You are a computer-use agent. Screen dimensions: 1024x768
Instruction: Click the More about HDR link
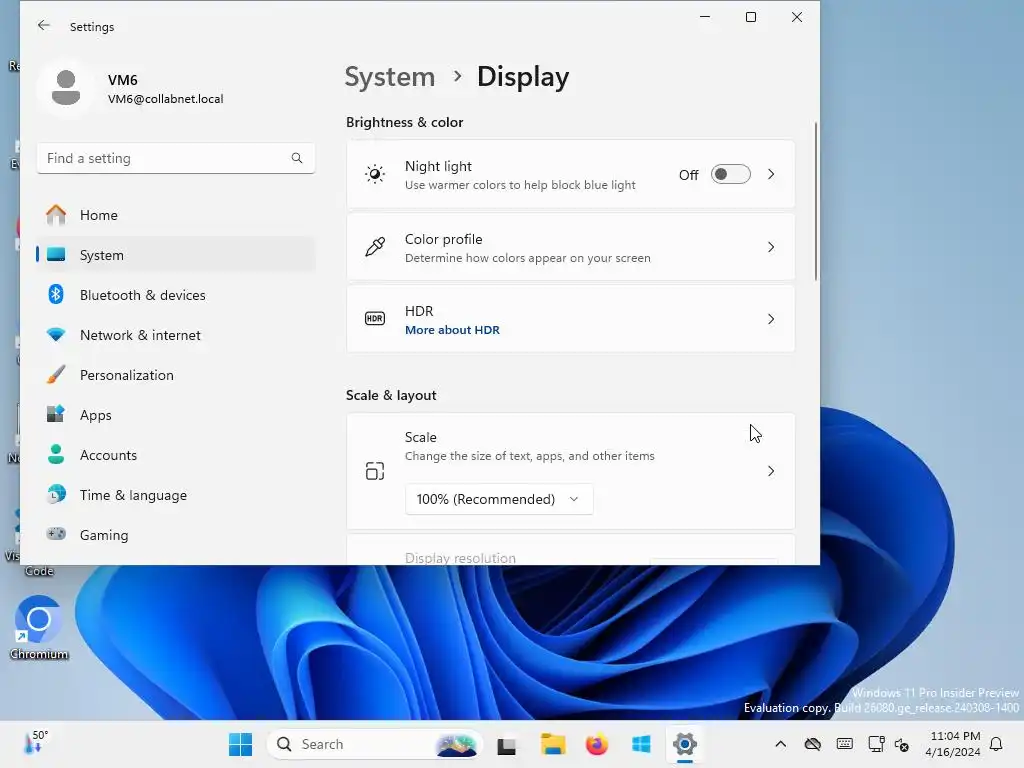point(452,330)
